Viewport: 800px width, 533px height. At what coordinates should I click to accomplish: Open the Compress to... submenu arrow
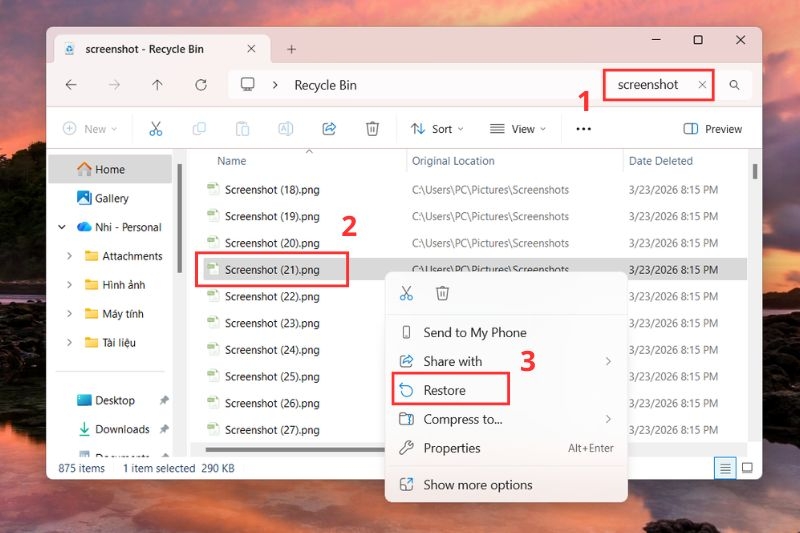[x=608, y=419]
